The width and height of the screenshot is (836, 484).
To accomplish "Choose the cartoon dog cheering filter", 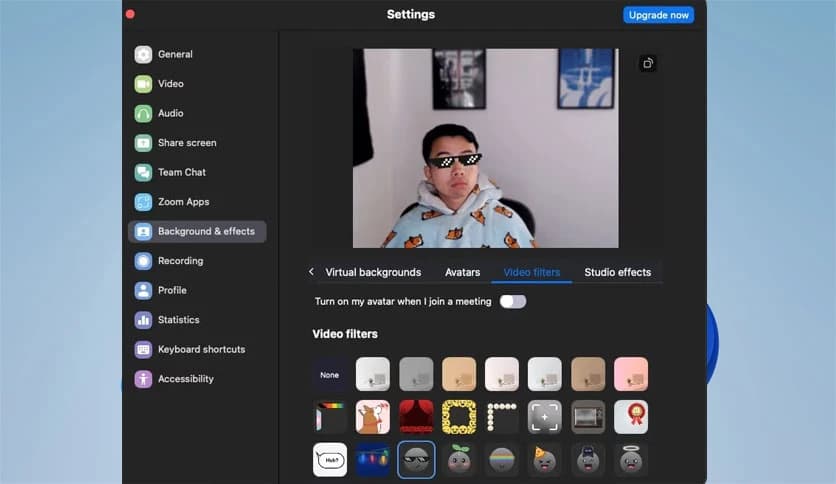I will pyautogui.click(x=373, y=417).
